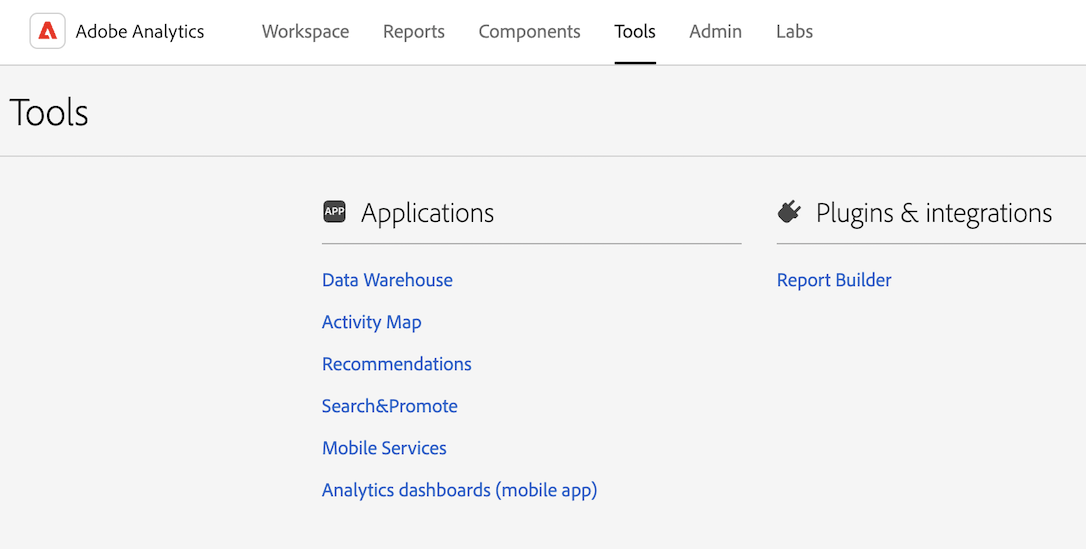Go to the Admin tab
This screenshot has height=549, width=1086.
pos(715,32)
